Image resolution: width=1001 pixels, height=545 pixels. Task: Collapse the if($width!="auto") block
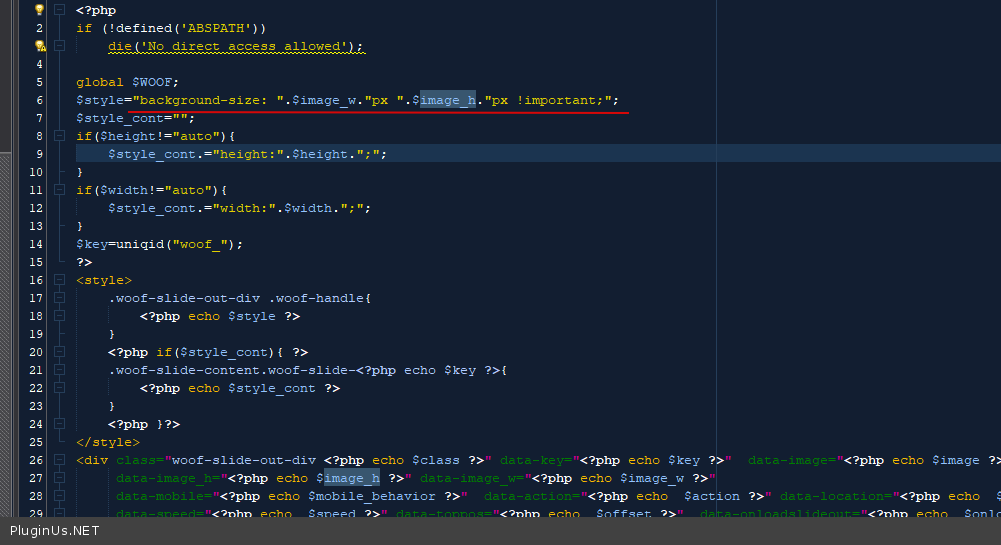(59, 190)
